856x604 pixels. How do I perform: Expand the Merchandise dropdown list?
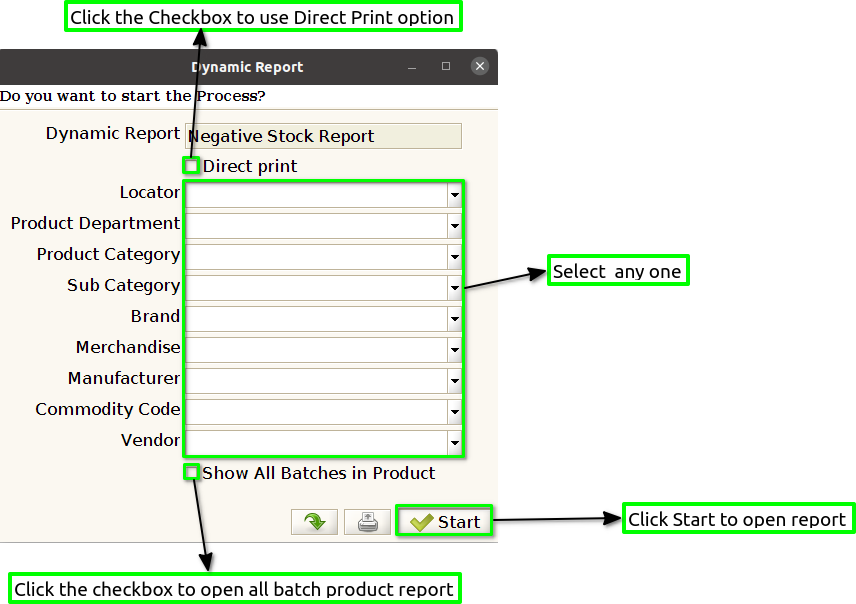point(454,350)
